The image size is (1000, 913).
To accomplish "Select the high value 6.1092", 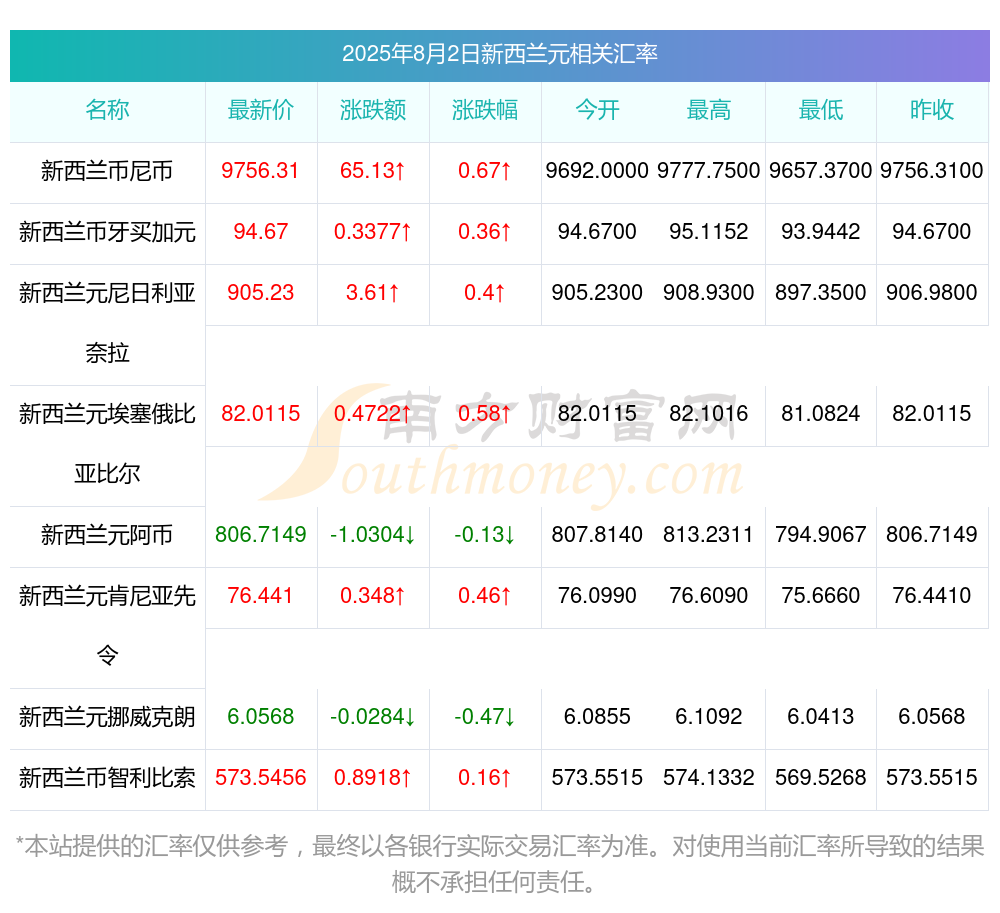I will click(709, 717).
